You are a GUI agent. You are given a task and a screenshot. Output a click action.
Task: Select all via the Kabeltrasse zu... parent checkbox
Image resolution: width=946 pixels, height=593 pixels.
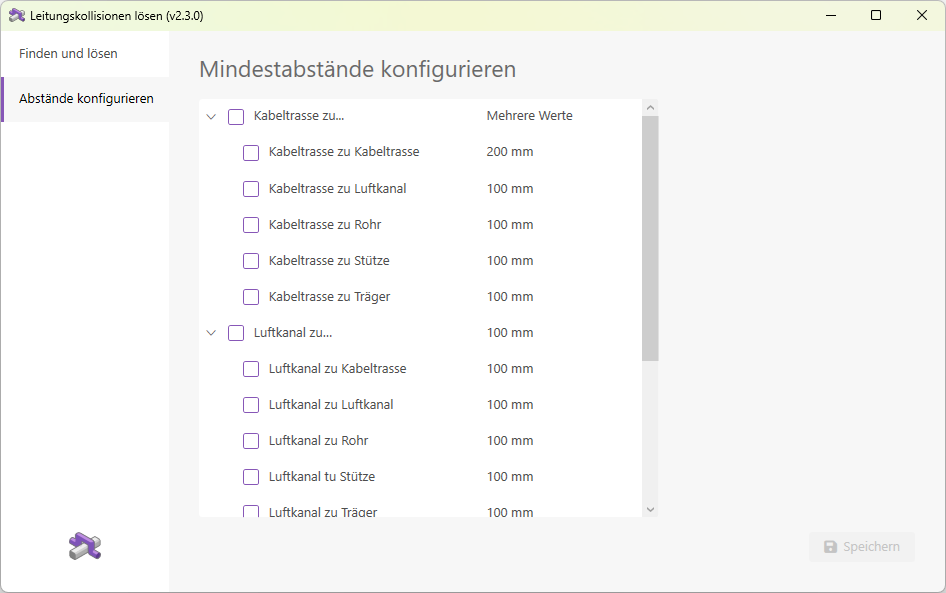pos(235,116)
